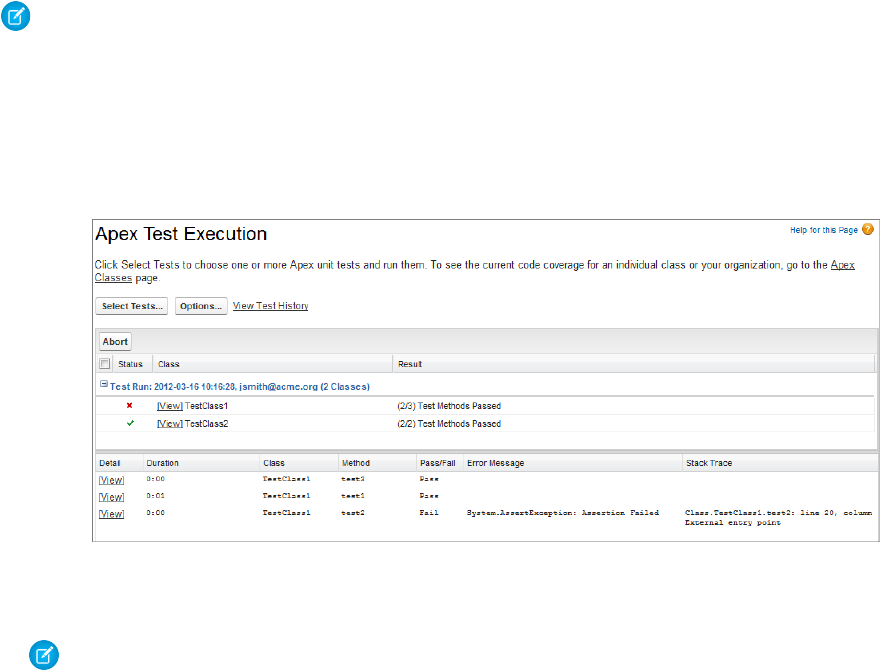Click the Pass/Fail column header

point(438,463)
